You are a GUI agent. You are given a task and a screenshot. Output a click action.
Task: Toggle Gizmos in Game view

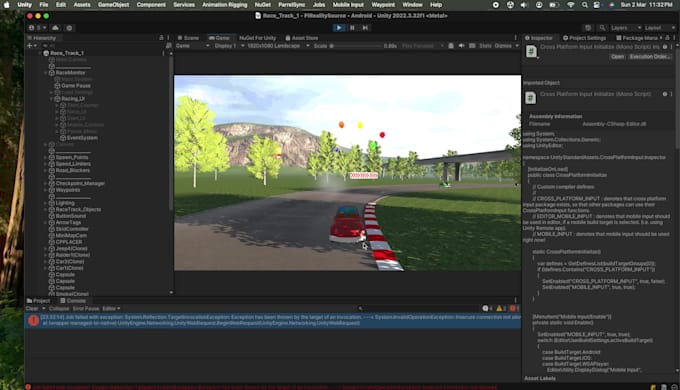(x=503, y=46)
